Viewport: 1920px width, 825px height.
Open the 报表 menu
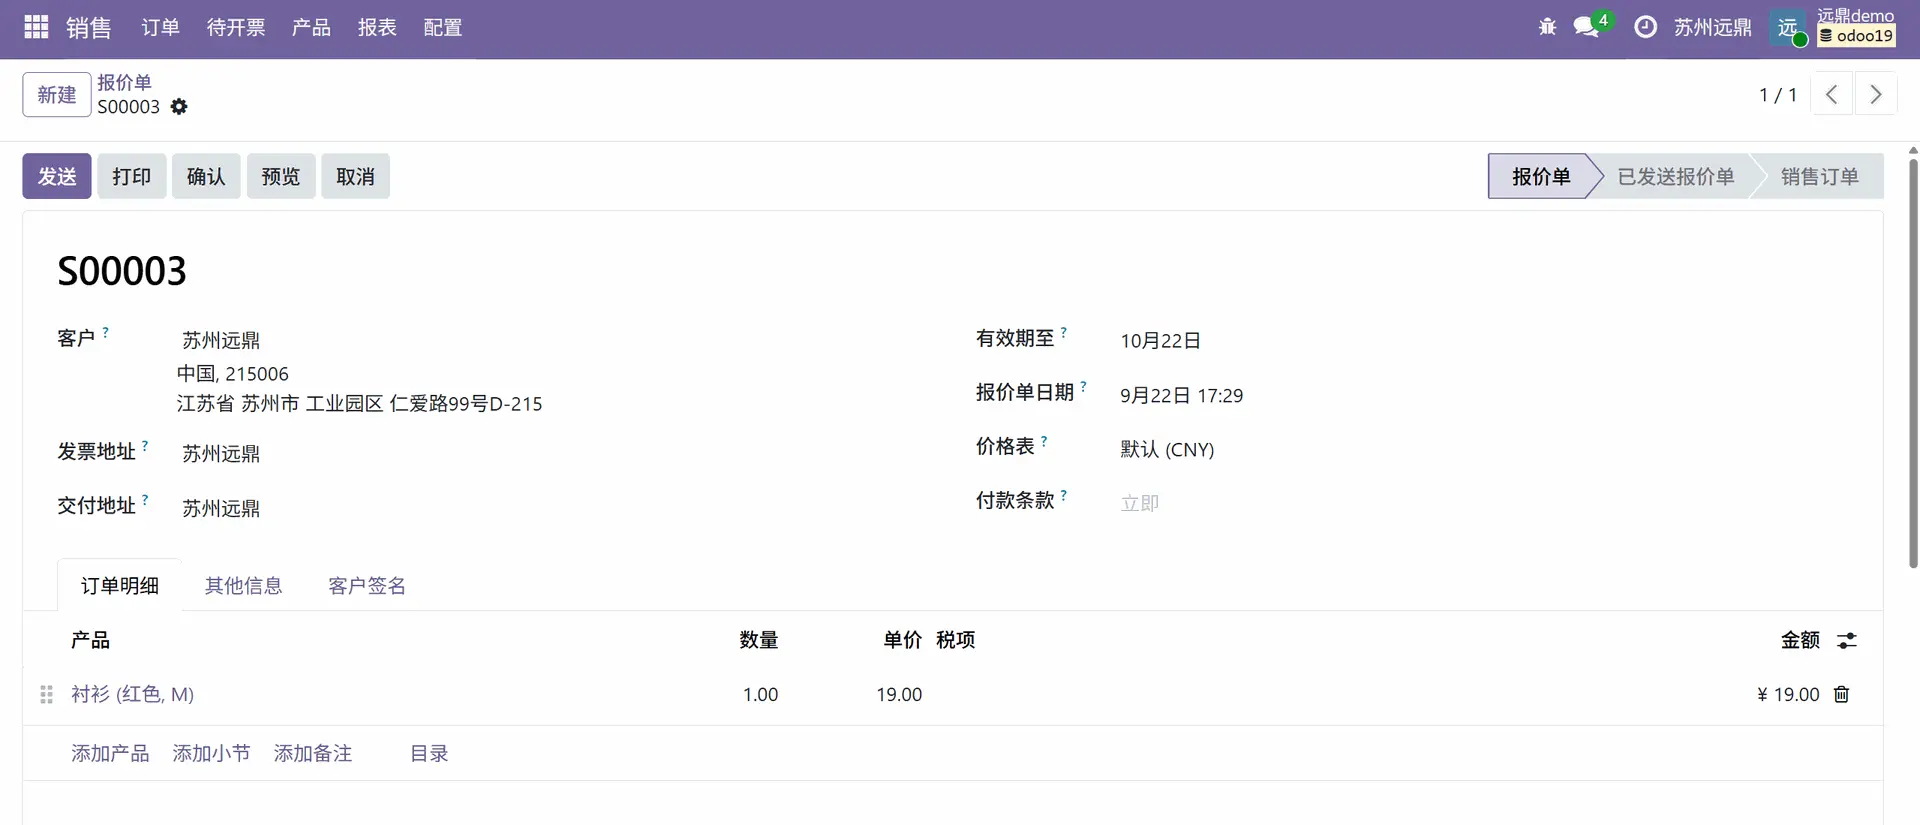pyautogui.click(x=377, y=27)
